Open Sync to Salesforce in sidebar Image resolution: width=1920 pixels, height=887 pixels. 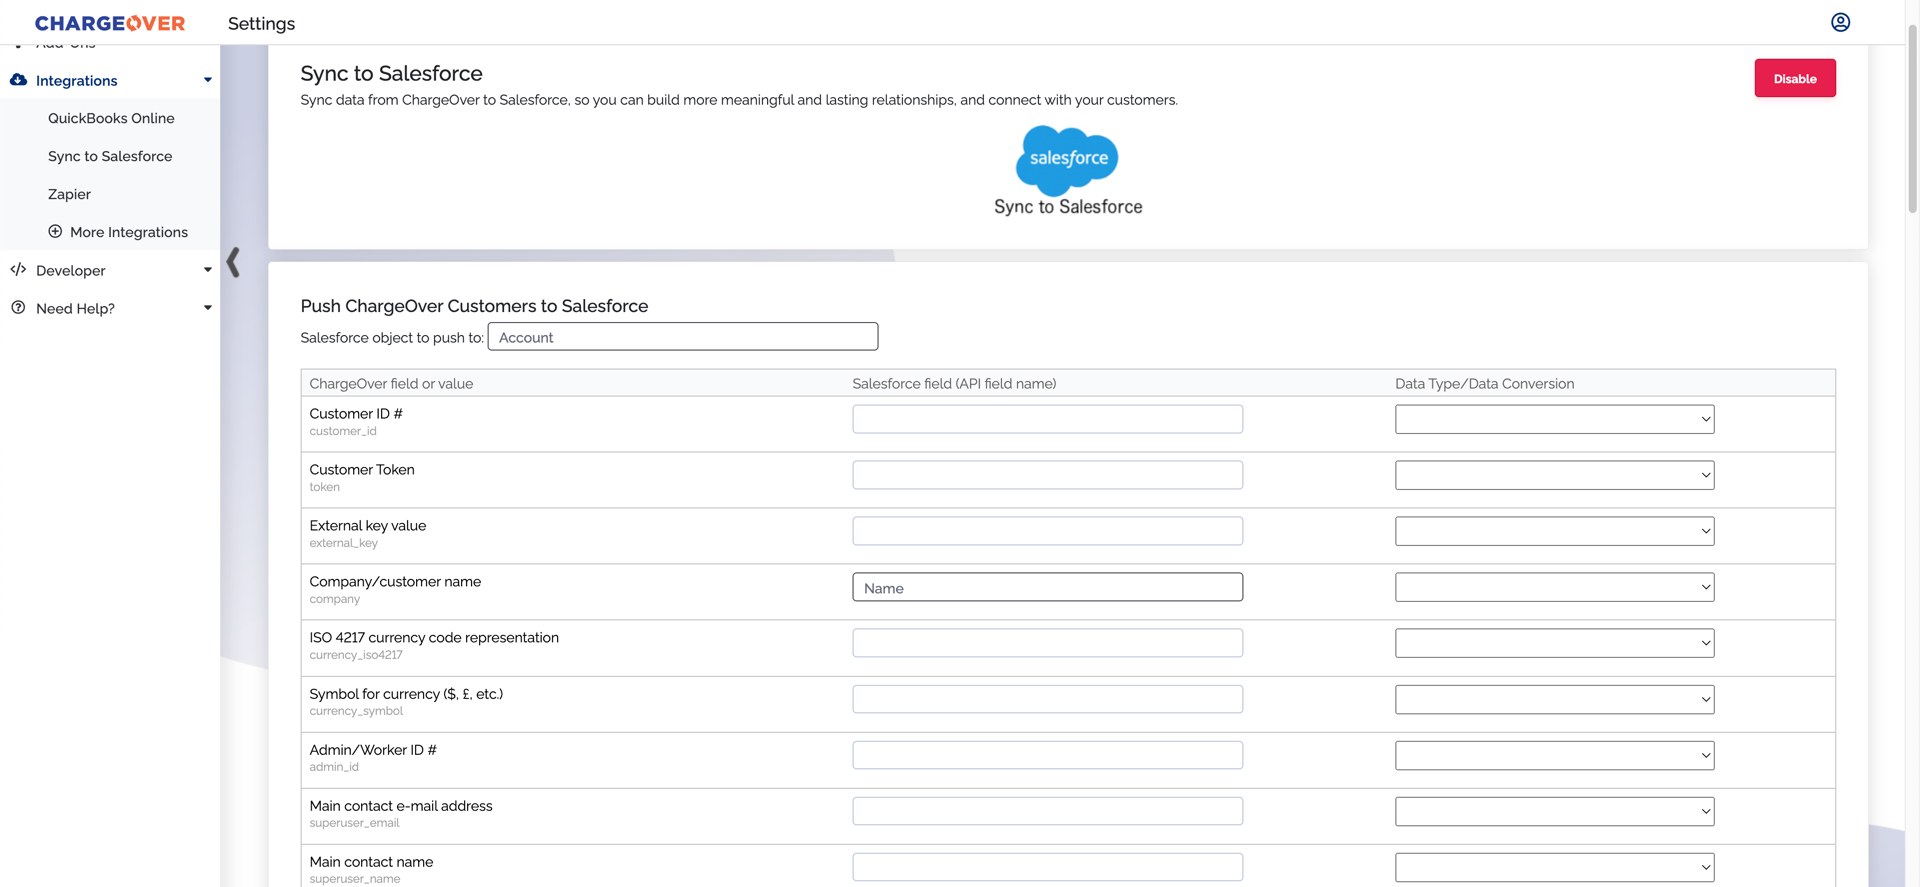pos(110,156)
